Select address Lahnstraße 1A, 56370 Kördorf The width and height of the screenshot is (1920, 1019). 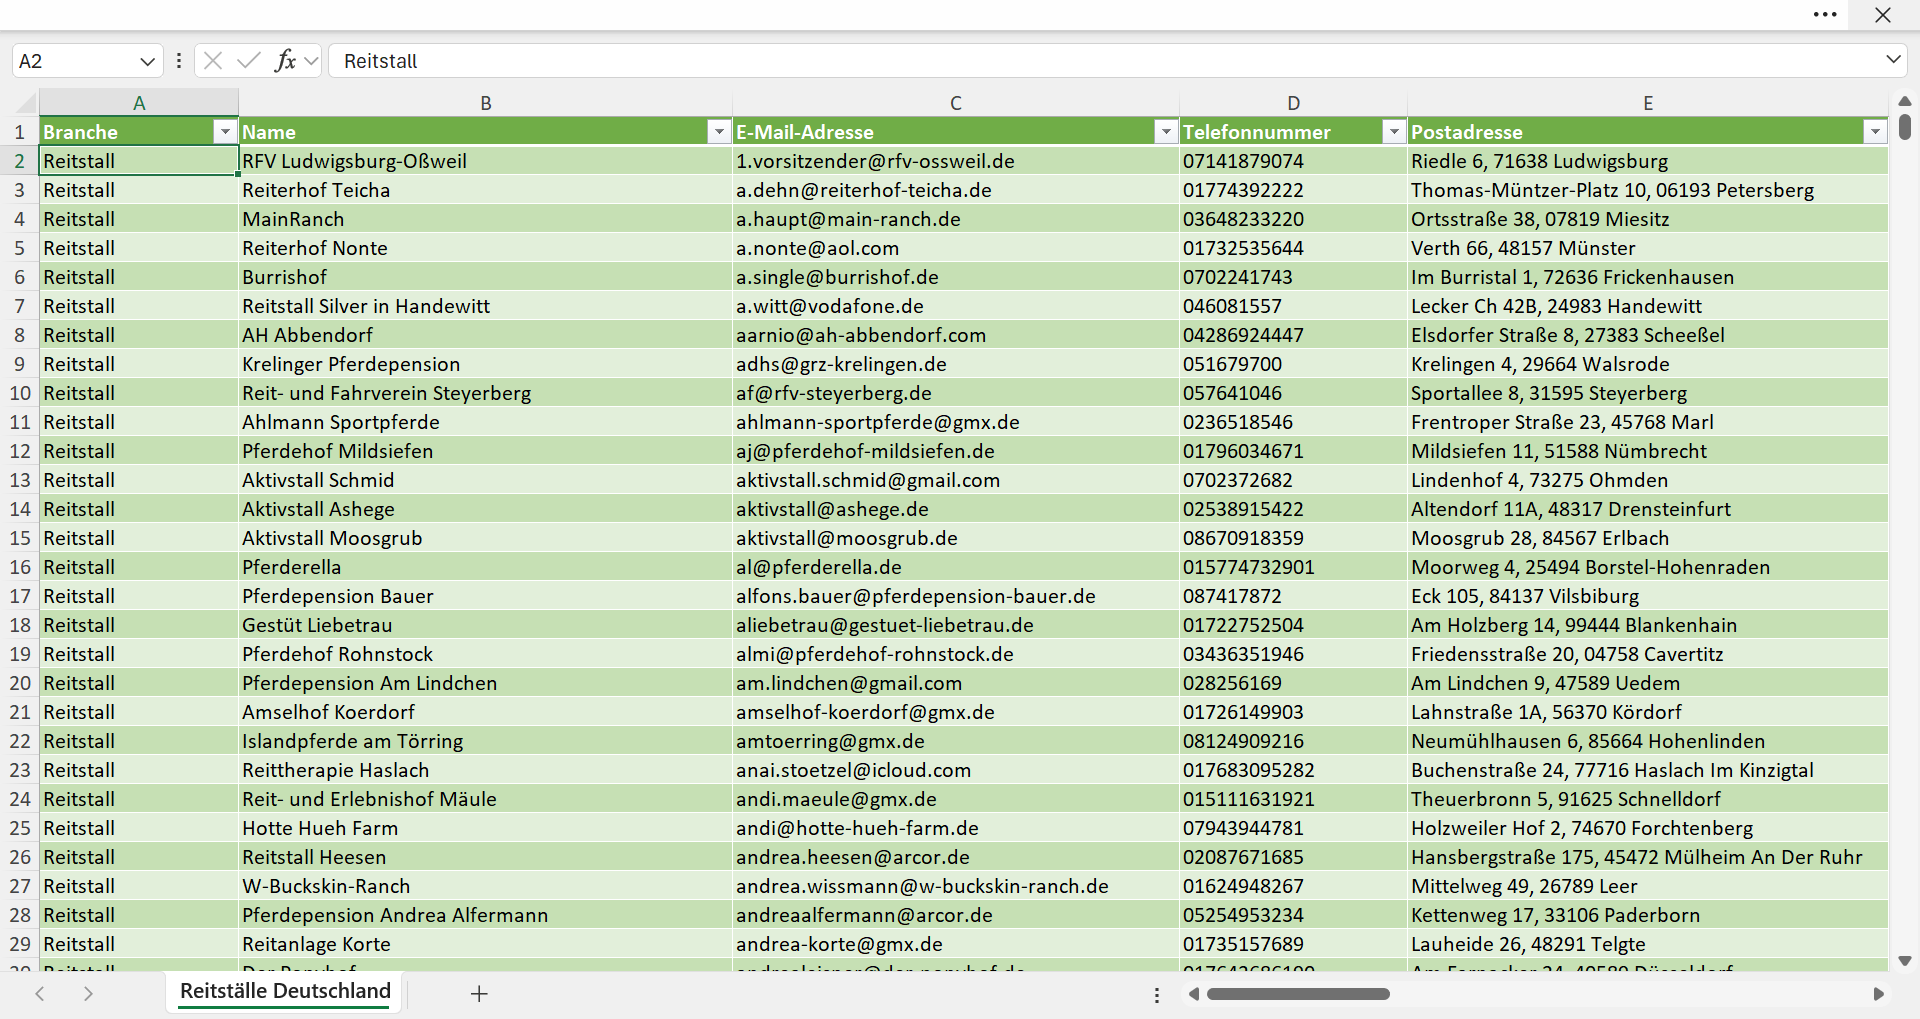pyautogui.click(x=1648, y=712)
